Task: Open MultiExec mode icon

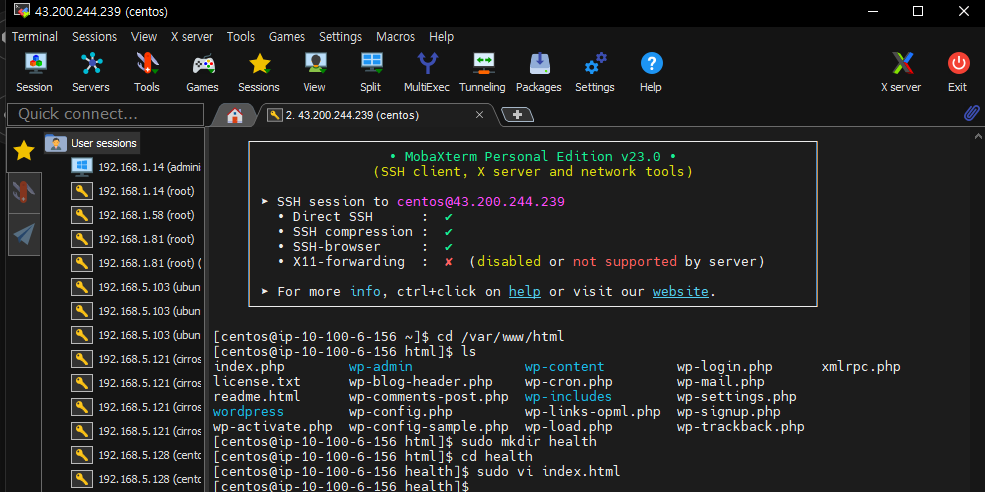Action: tap(427, 72)
